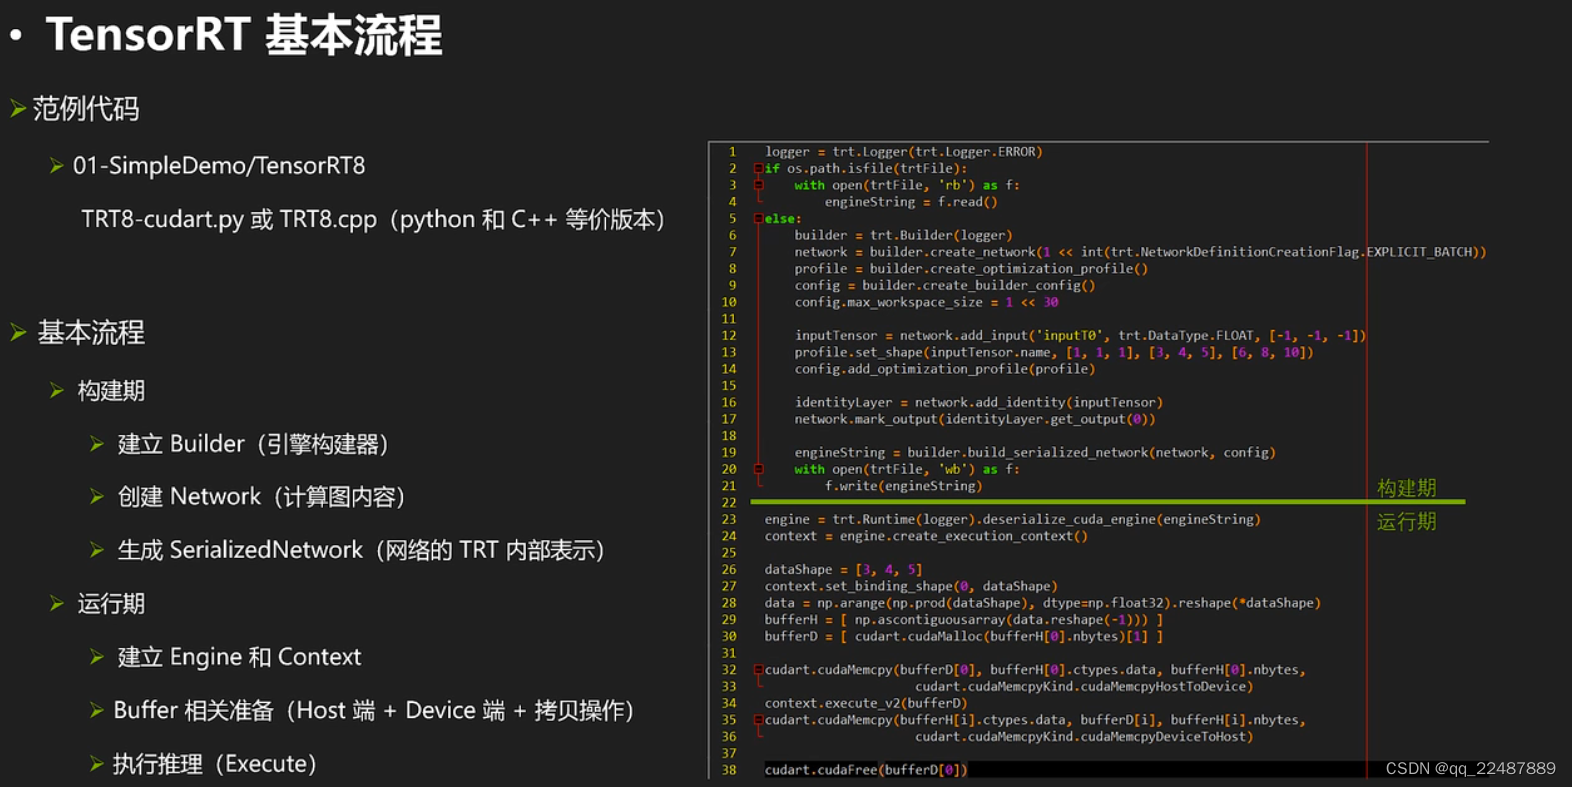Click the '基本流程' heading

(x=91, y=332)
